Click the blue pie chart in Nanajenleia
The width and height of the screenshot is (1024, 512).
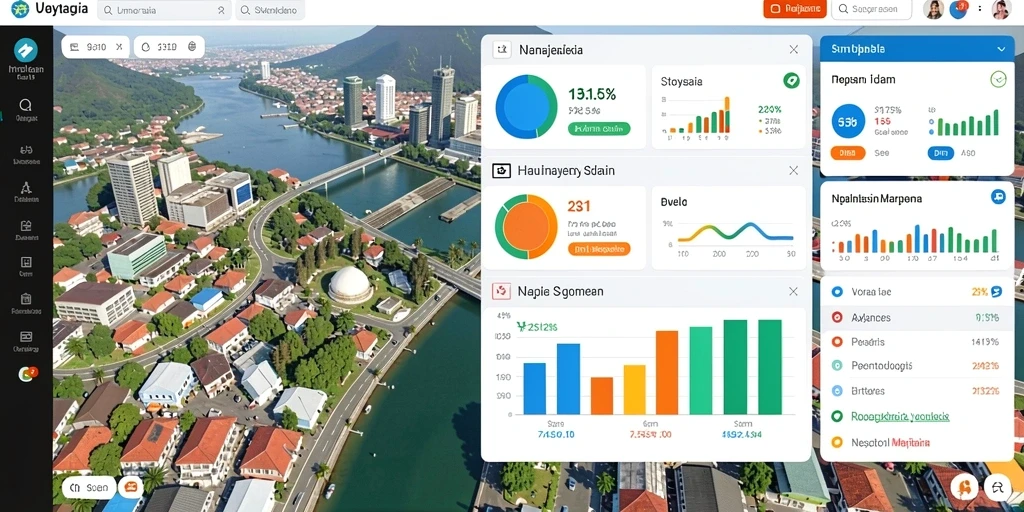click(526, 106)
